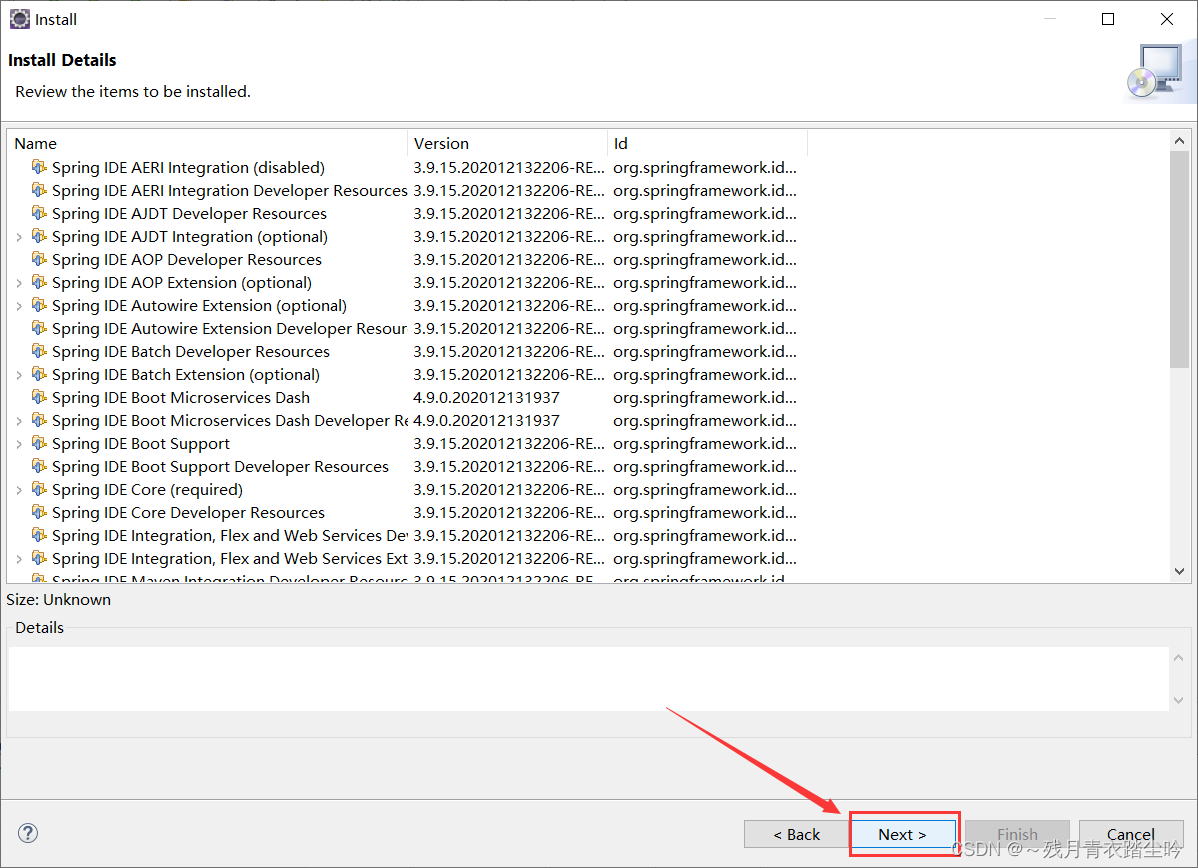This screenshot has height=868, width=1198.
Task: Click the icon beside Integration, Flex and Web Services Dev row
Action: click(39, 534)
